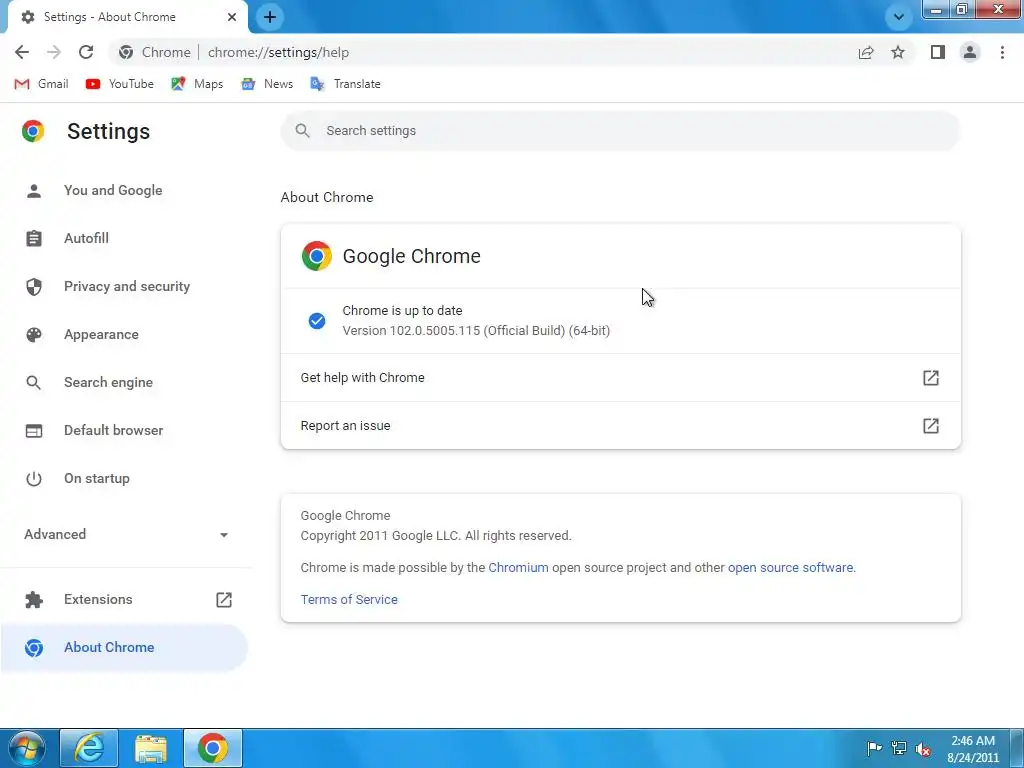Screen dimensions: 1024x768
Task: Click the Search settings field
Action: tap(620, 131)
